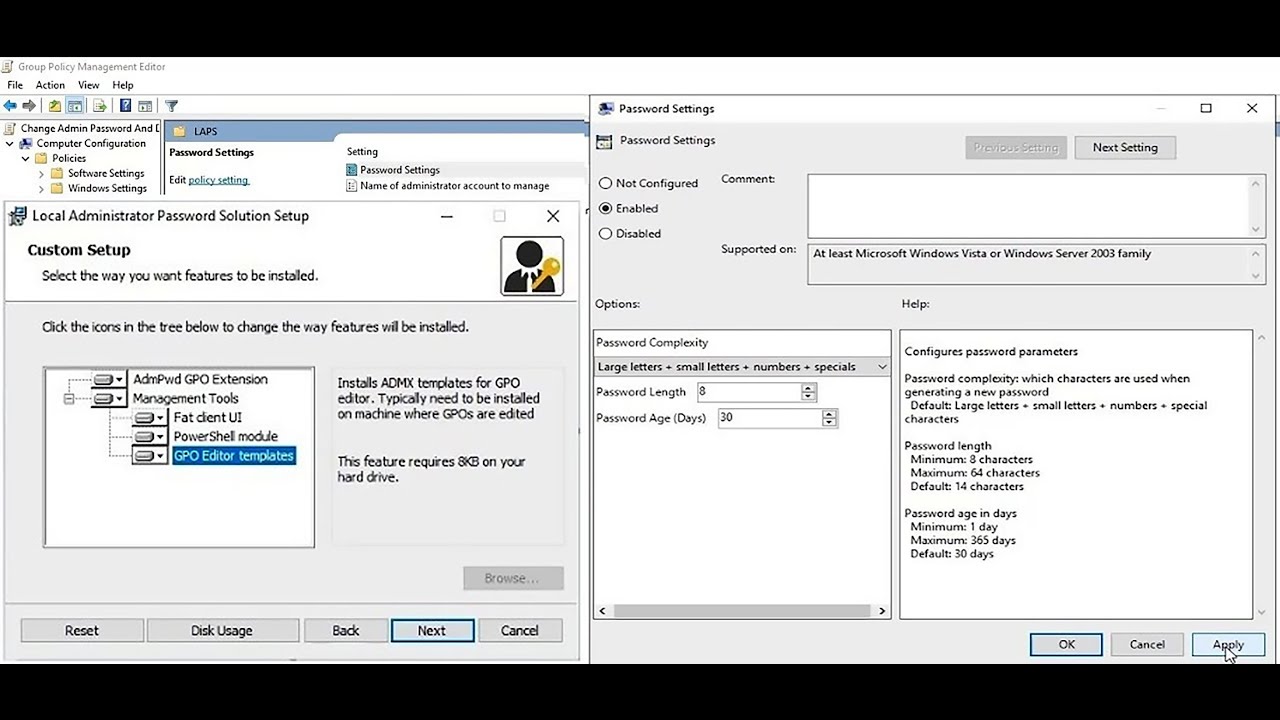
Task: Click the LAPS folder icon in the header
Action: (180, 131)
